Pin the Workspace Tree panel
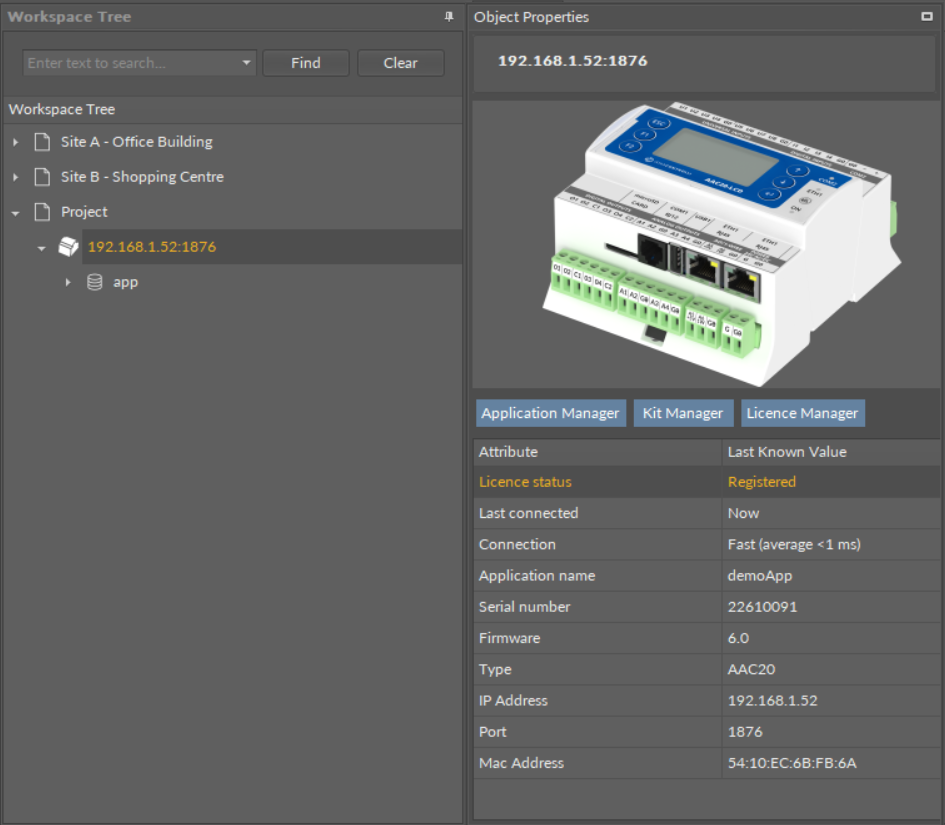 pos(449,17)
